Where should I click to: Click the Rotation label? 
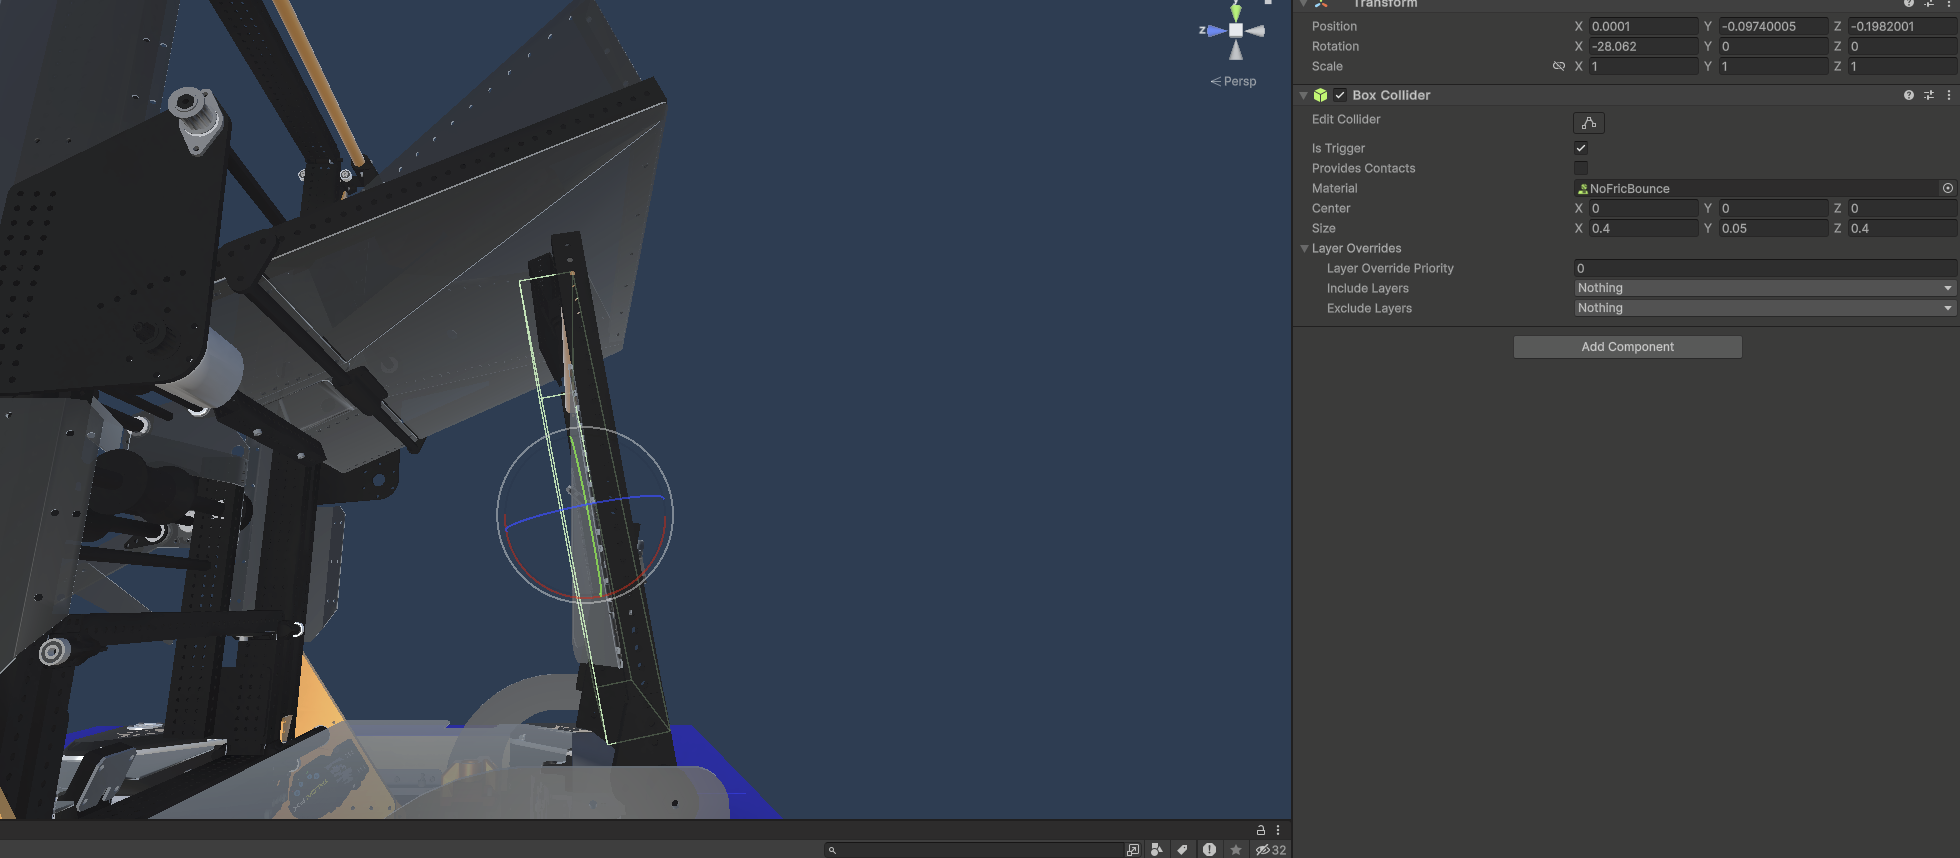[x=1335, y=46]
